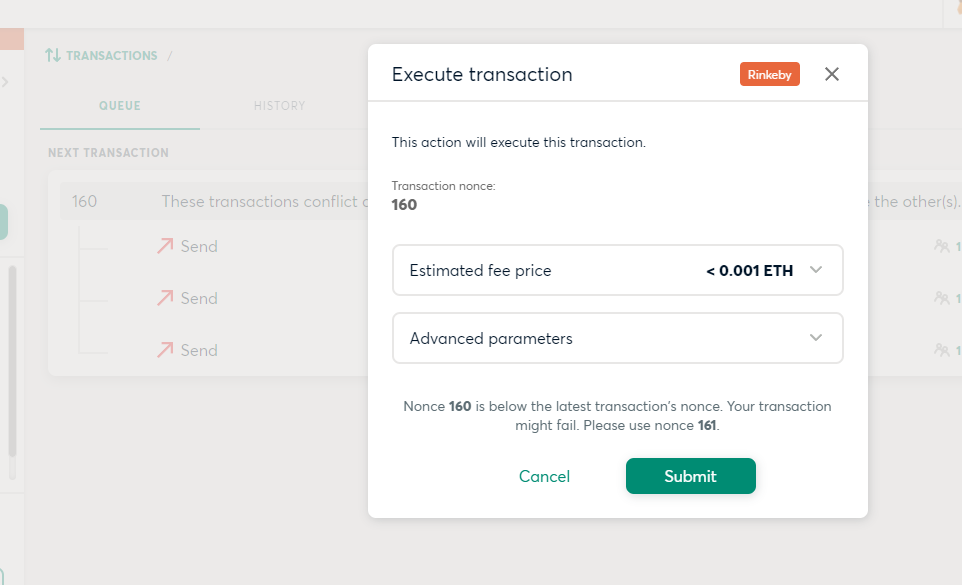The width and height of the screenshot is (962, 585).
Task: Click confirmations people icon on second Send row
Action: [x=941, y=298]
